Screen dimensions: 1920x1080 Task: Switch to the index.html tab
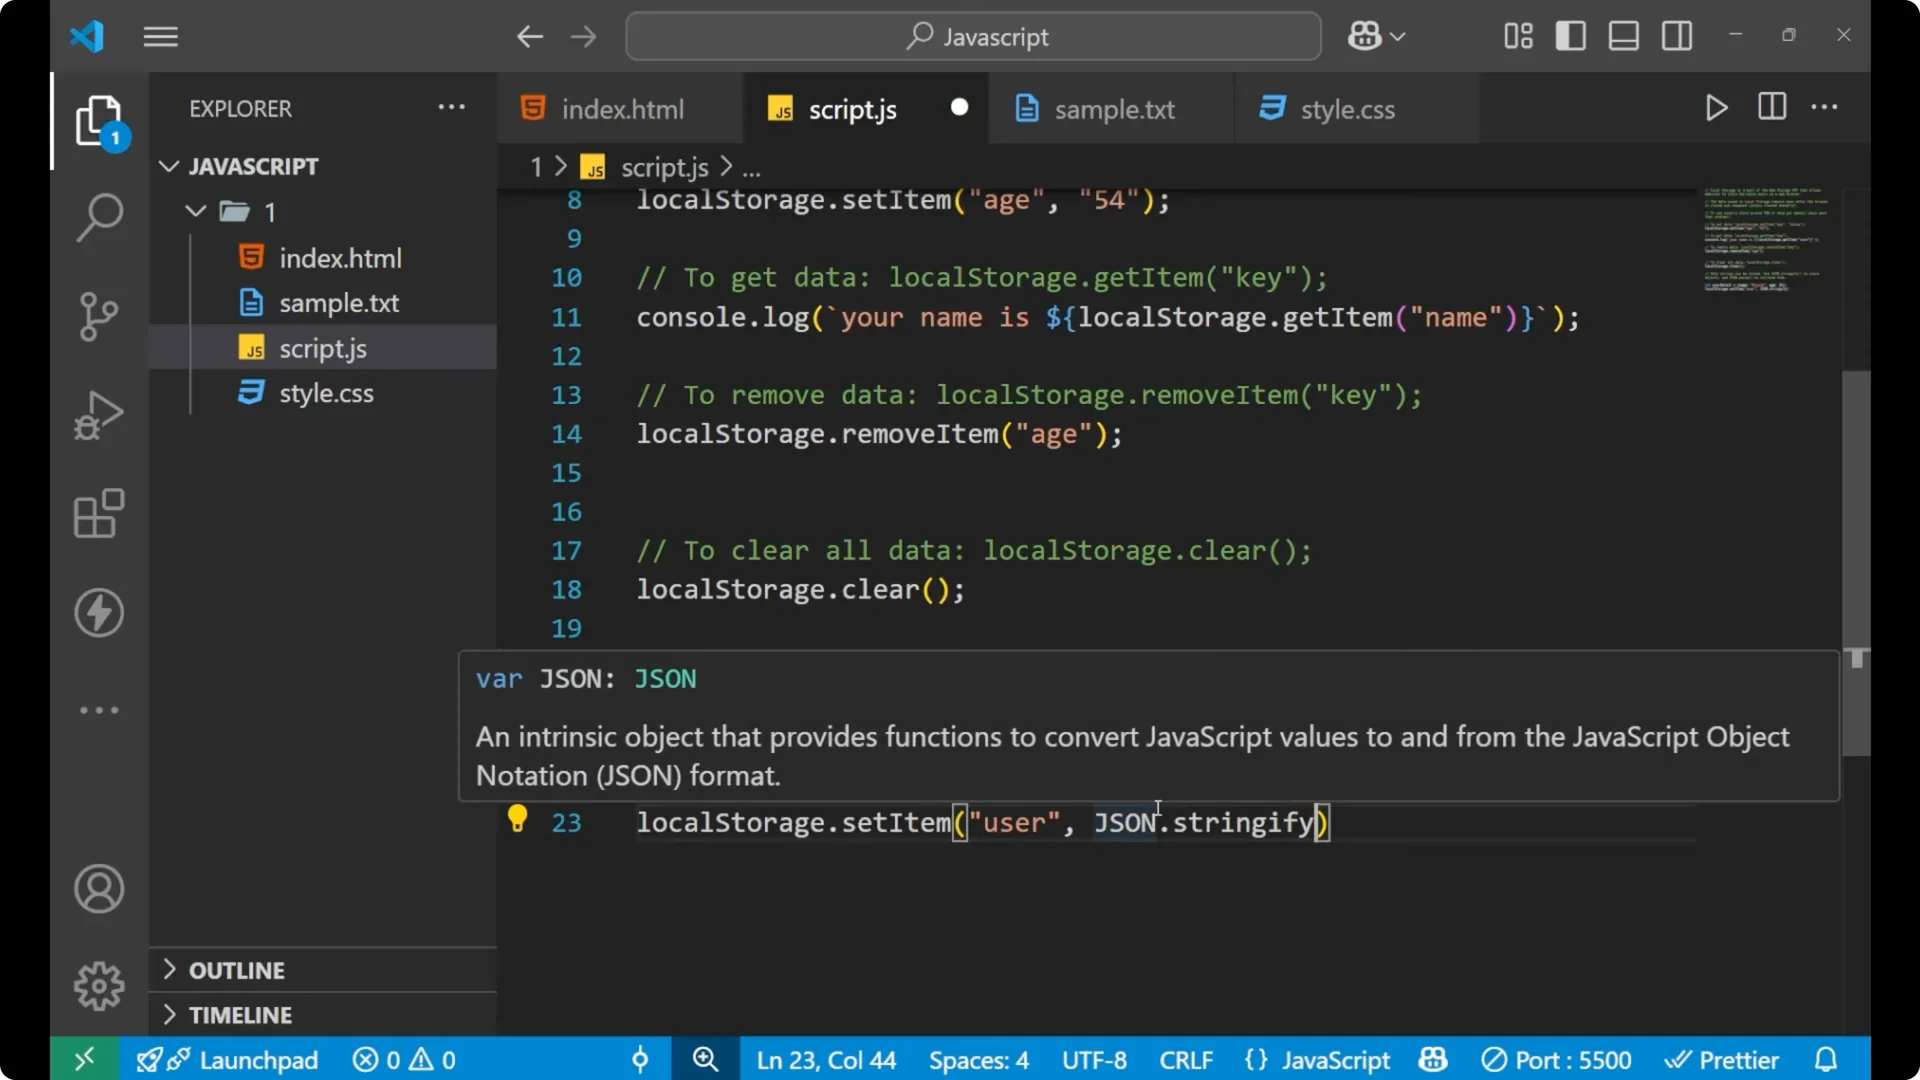[621, 108]
